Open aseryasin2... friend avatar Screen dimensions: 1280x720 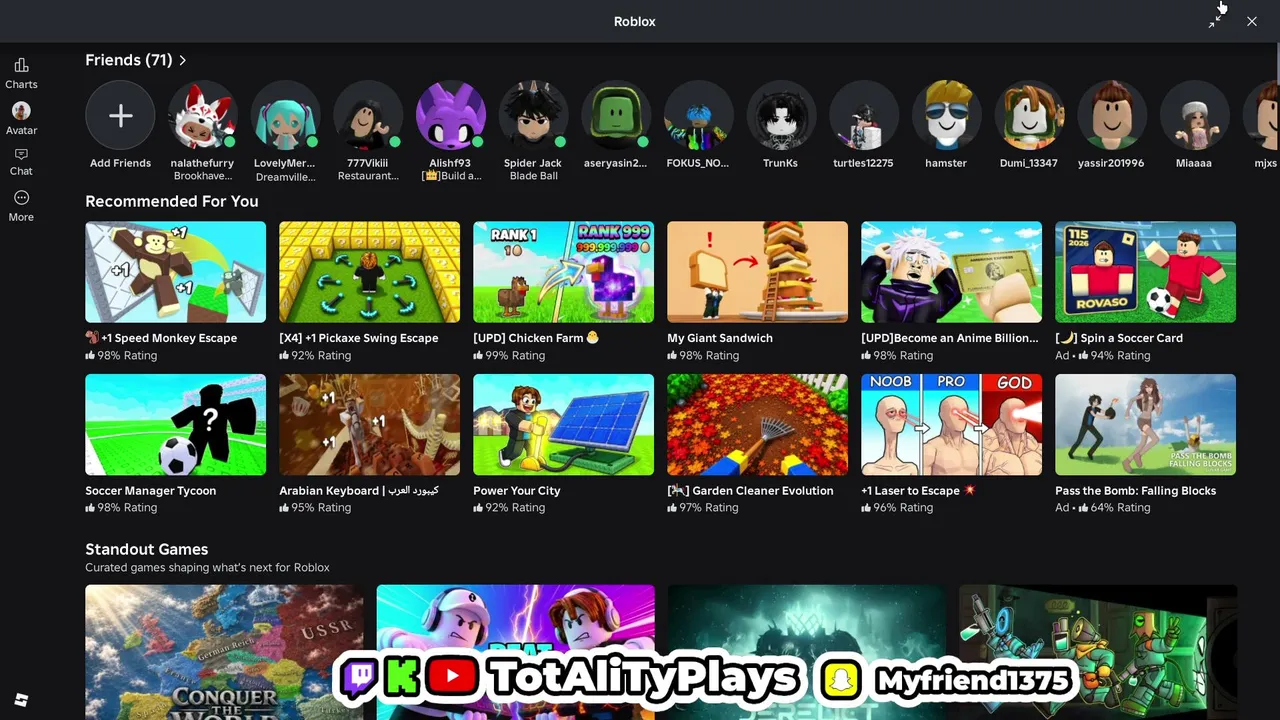[615, 116]
